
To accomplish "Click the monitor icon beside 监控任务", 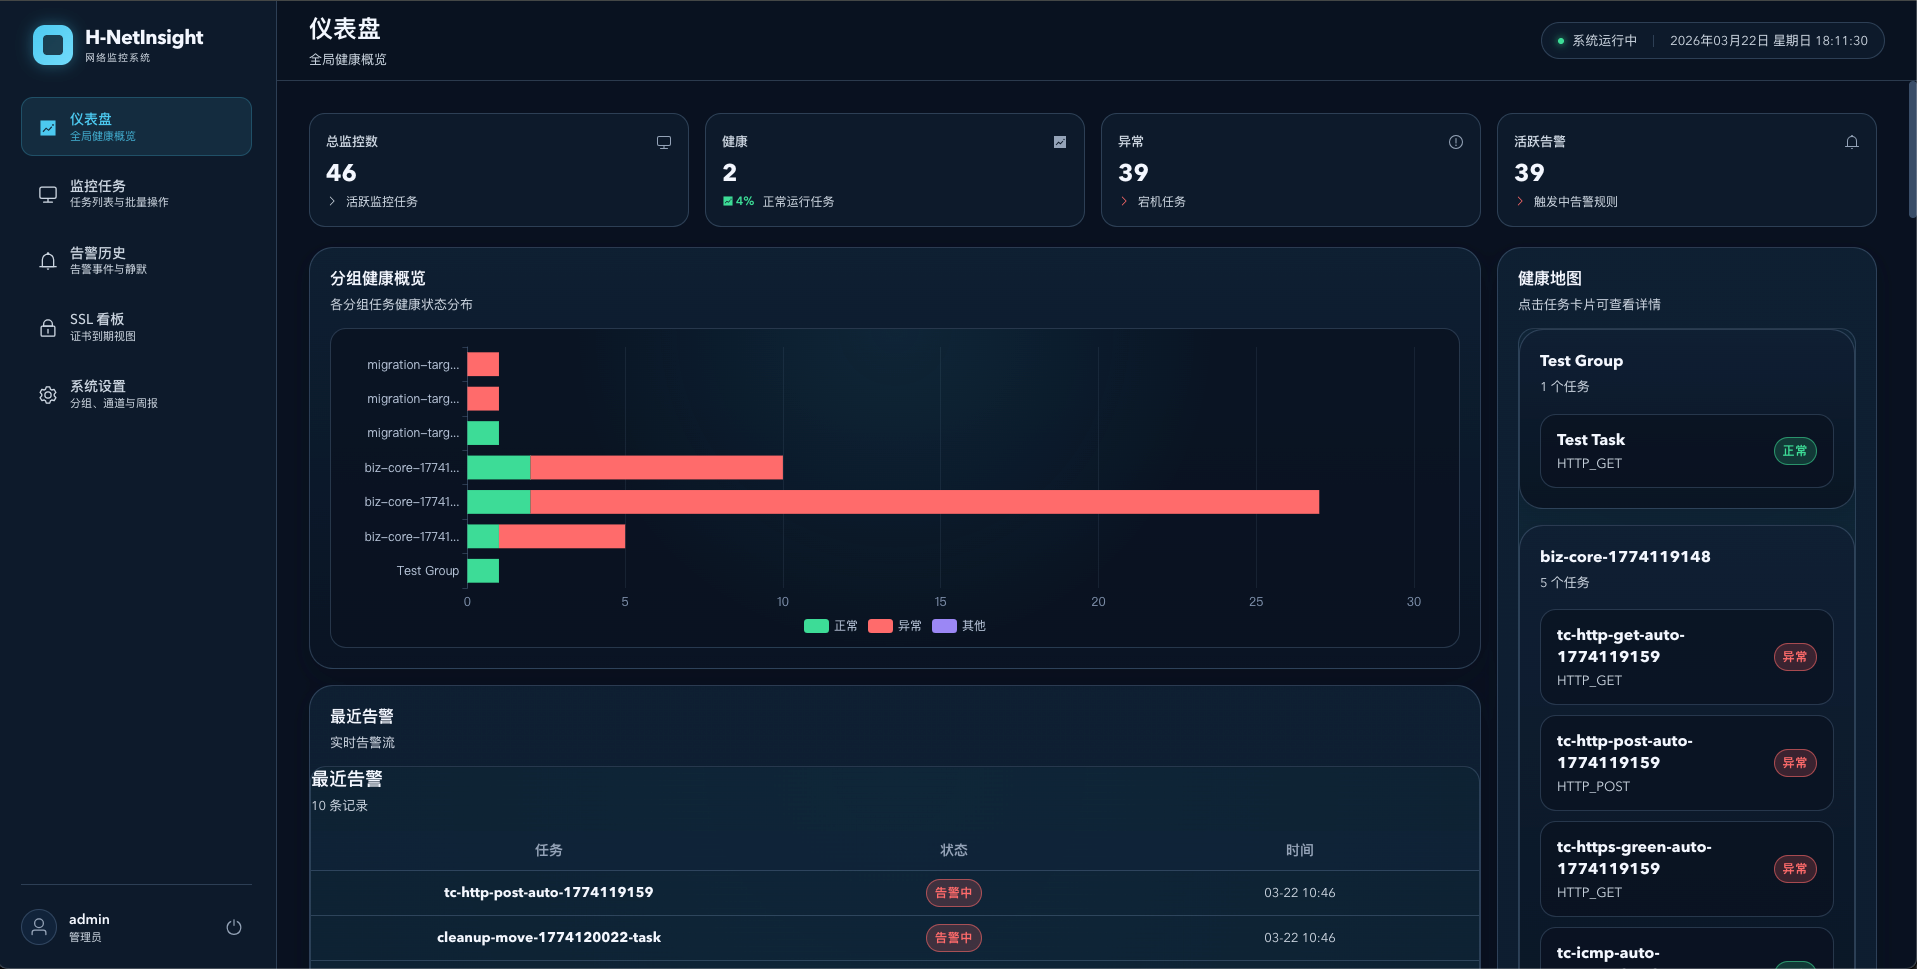I will click(48, 194).
